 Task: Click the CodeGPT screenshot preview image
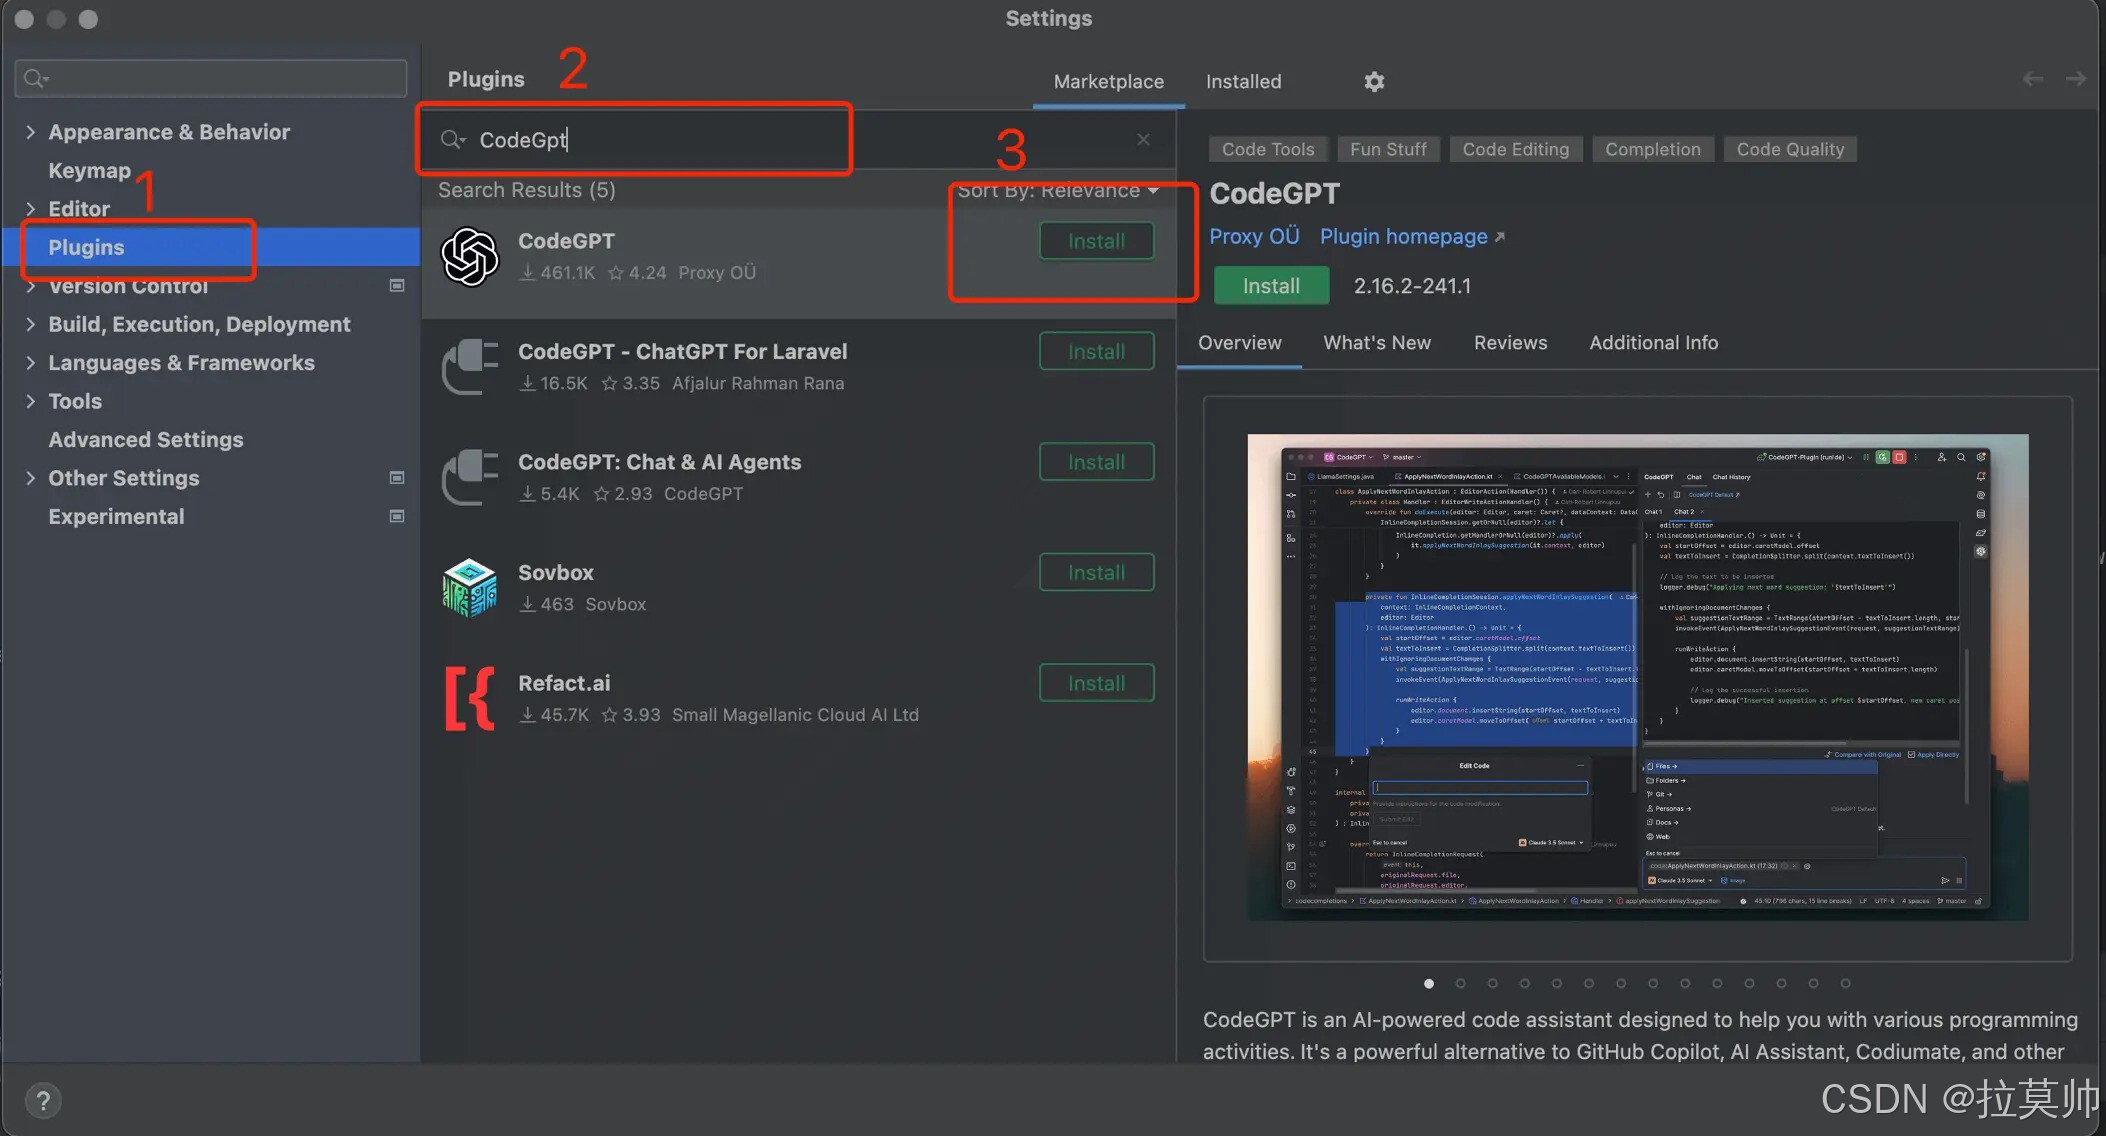point(1637,678)
